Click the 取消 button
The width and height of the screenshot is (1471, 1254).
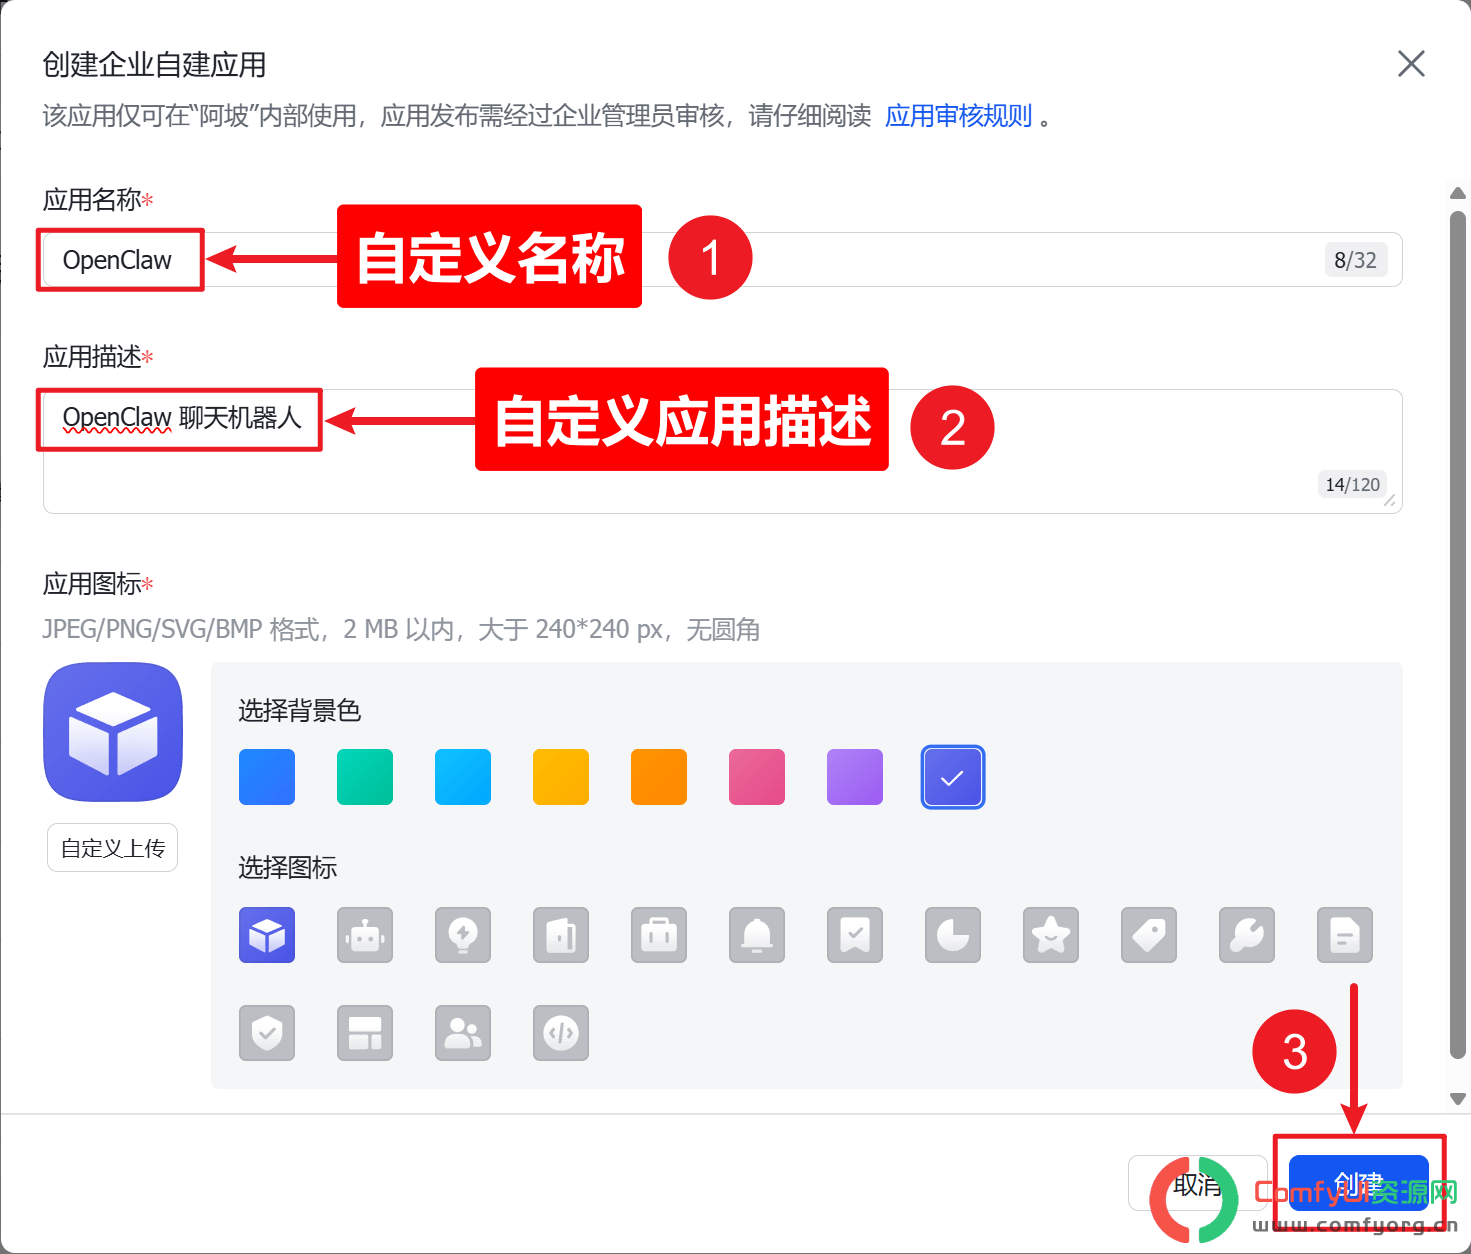1198,1184
